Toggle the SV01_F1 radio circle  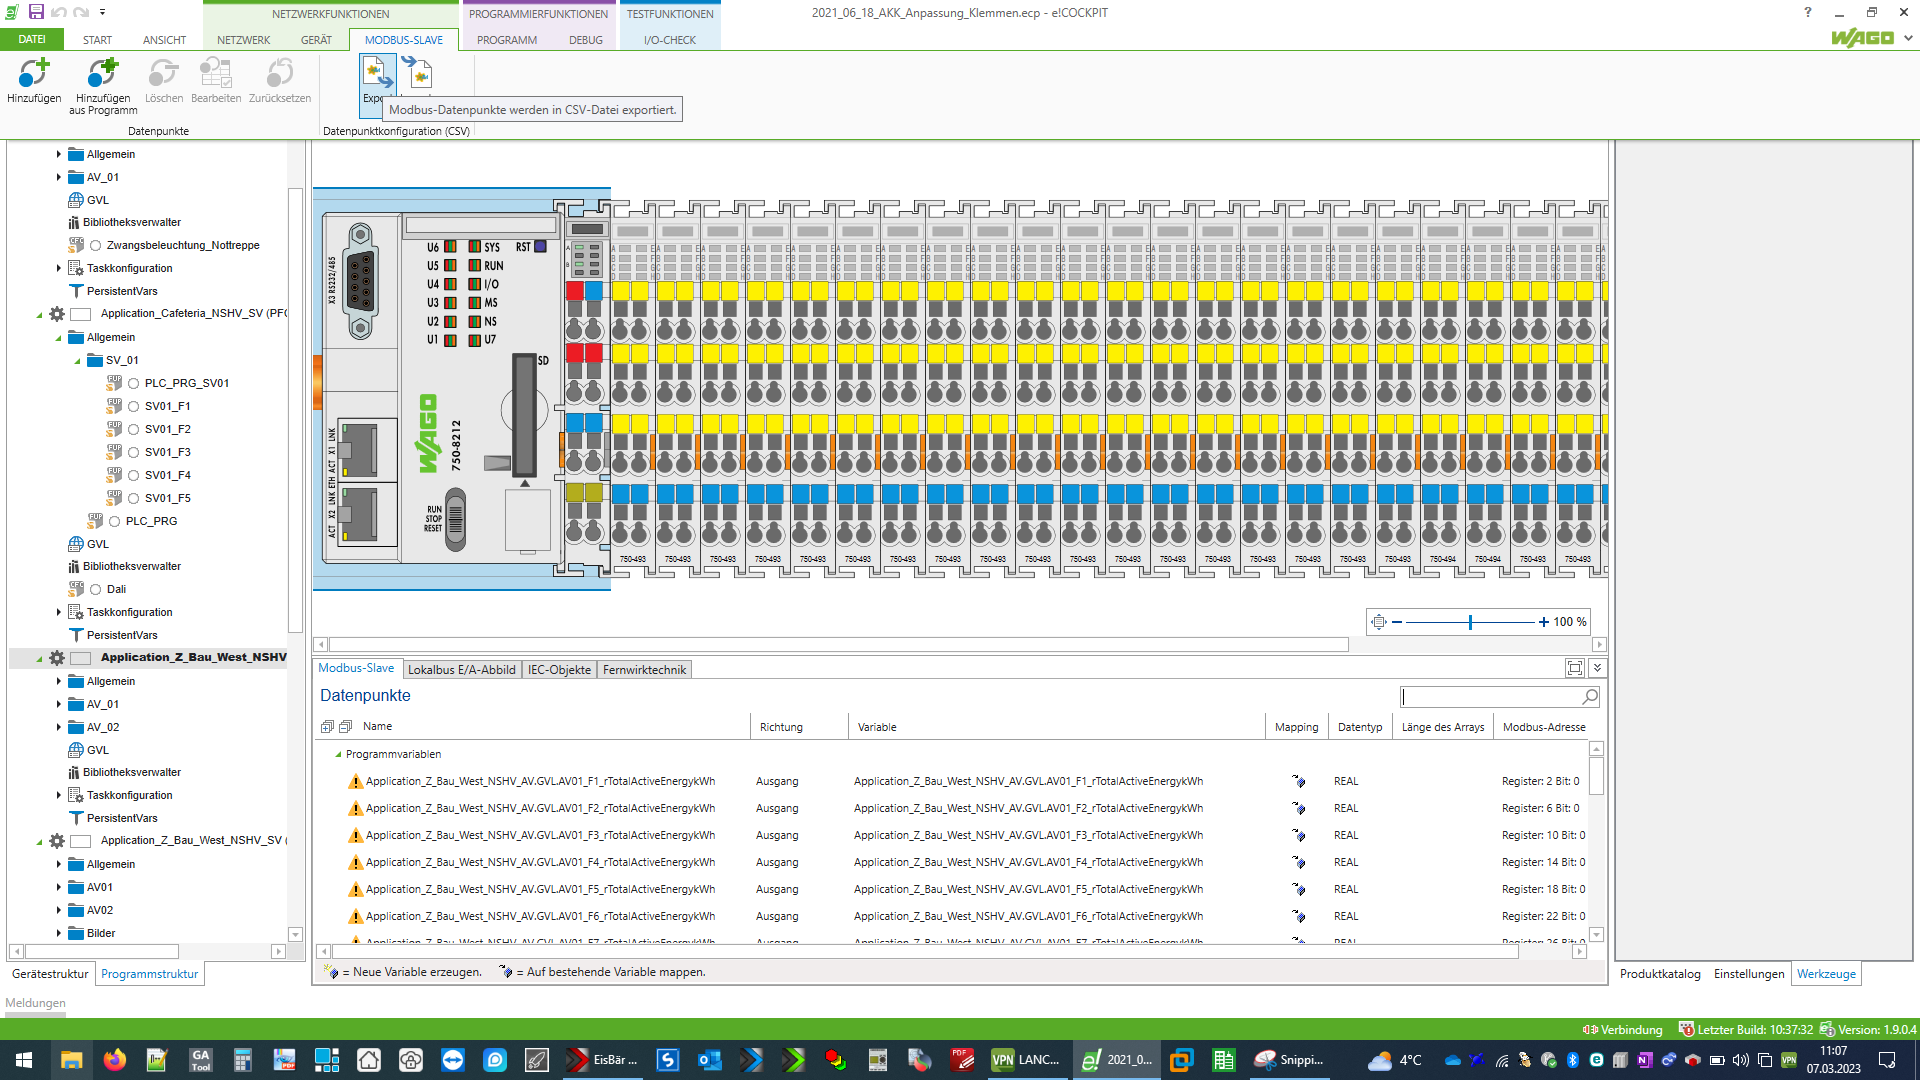tap(133, 407)
